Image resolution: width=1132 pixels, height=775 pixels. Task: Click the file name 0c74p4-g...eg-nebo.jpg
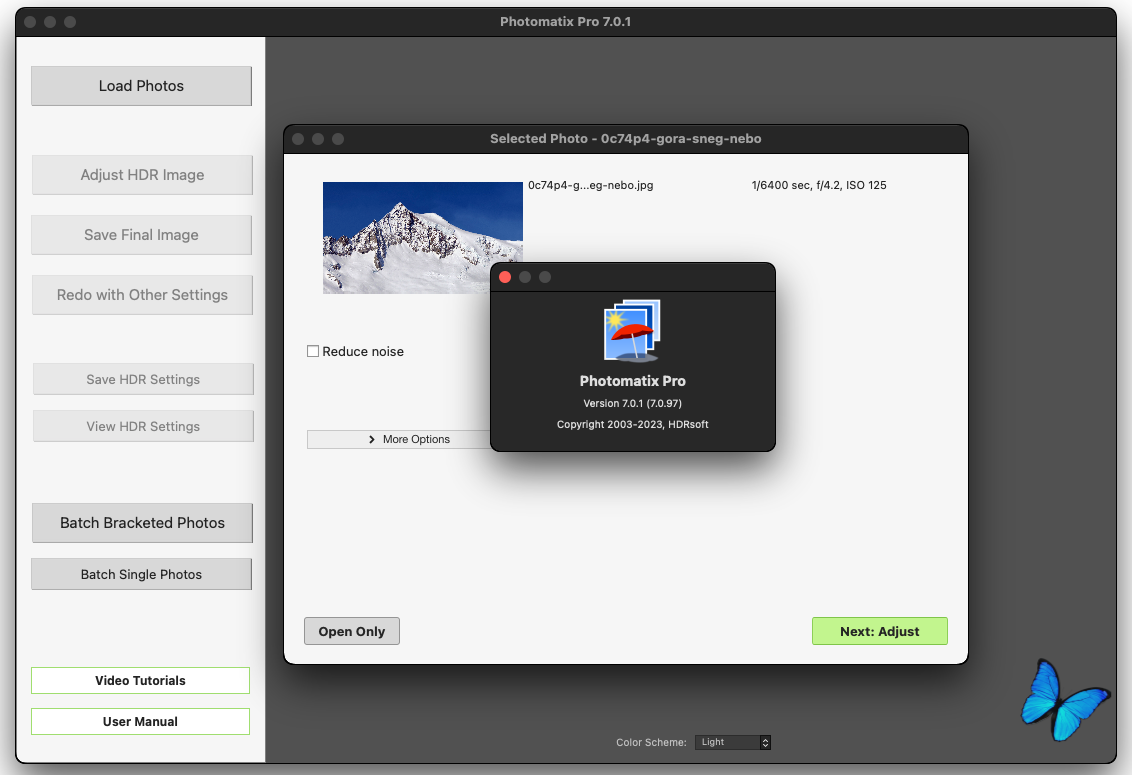[591, 185]
